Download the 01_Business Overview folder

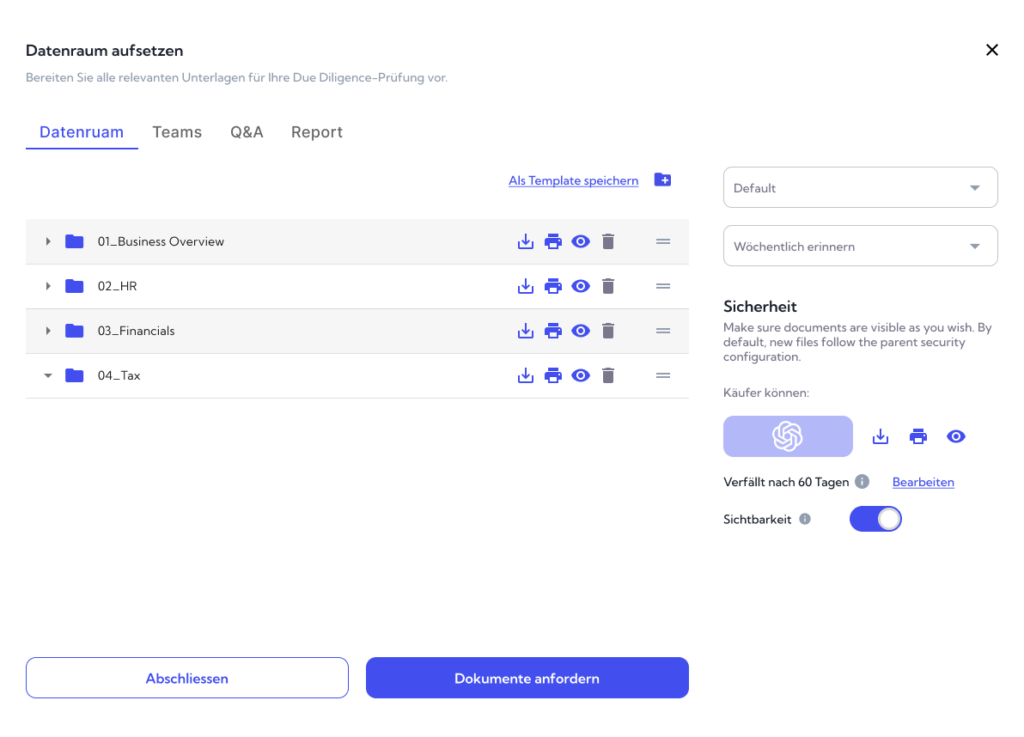click(x=525, y=242)
